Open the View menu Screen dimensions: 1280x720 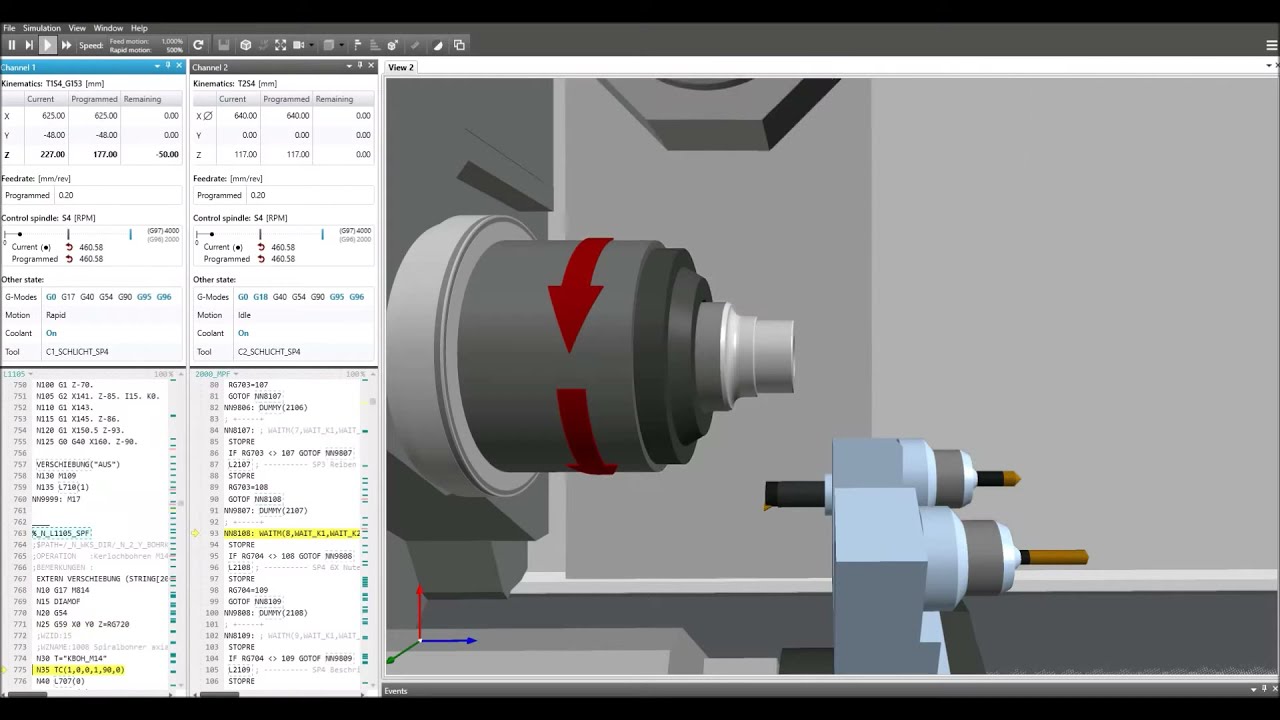coord(77,28)
